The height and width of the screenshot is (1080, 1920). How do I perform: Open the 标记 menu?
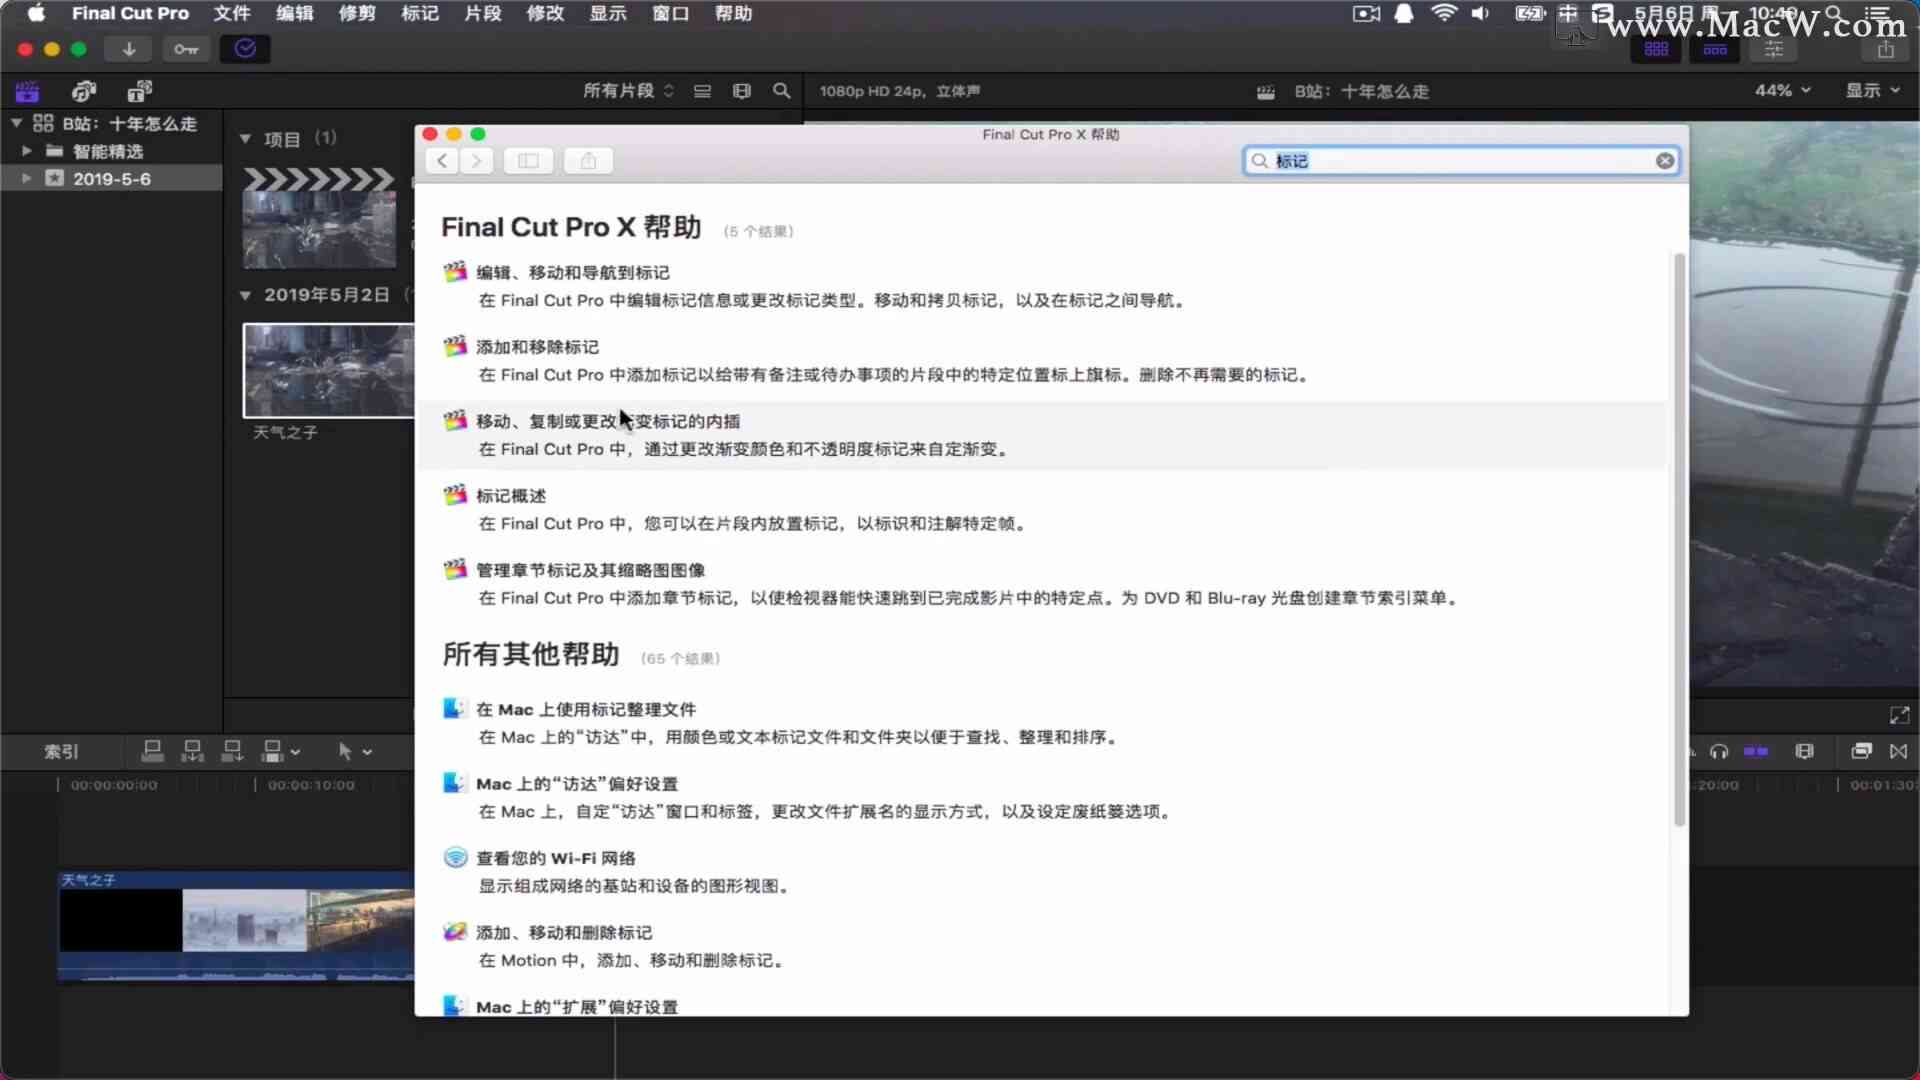pos(420,13)
